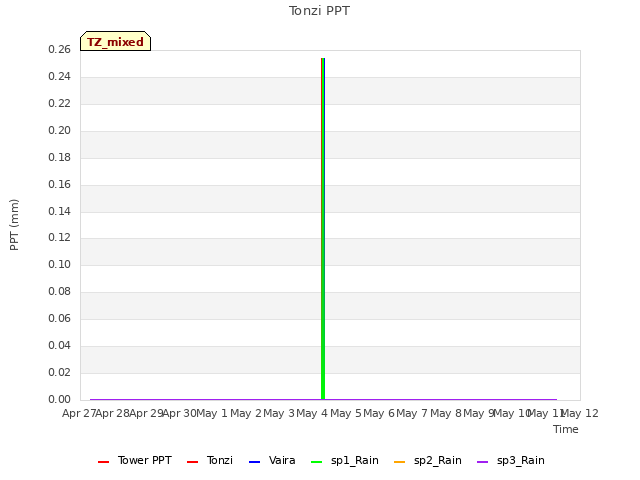Click the red Tonzi legend swatch
The image size is (640, 480).
[x=192, y=462]
